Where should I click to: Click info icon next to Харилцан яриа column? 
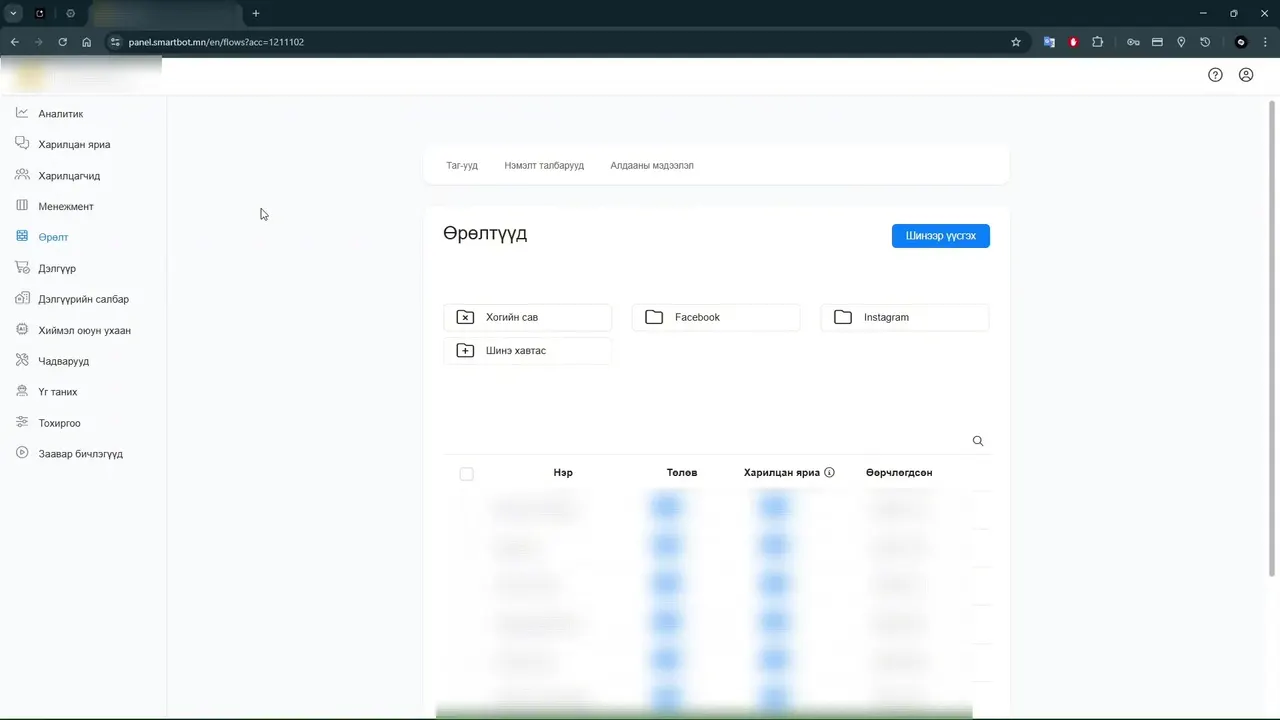pyautogui.click(x=829, y=472)
